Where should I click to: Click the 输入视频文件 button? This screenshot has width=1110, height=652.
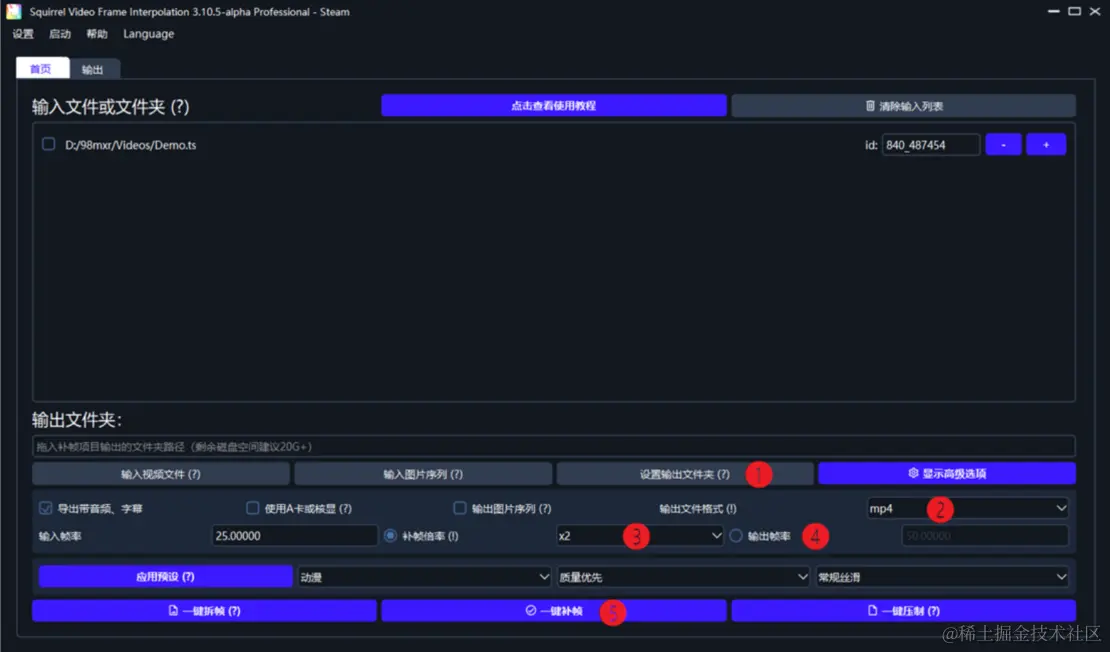(x=161, y=474)
